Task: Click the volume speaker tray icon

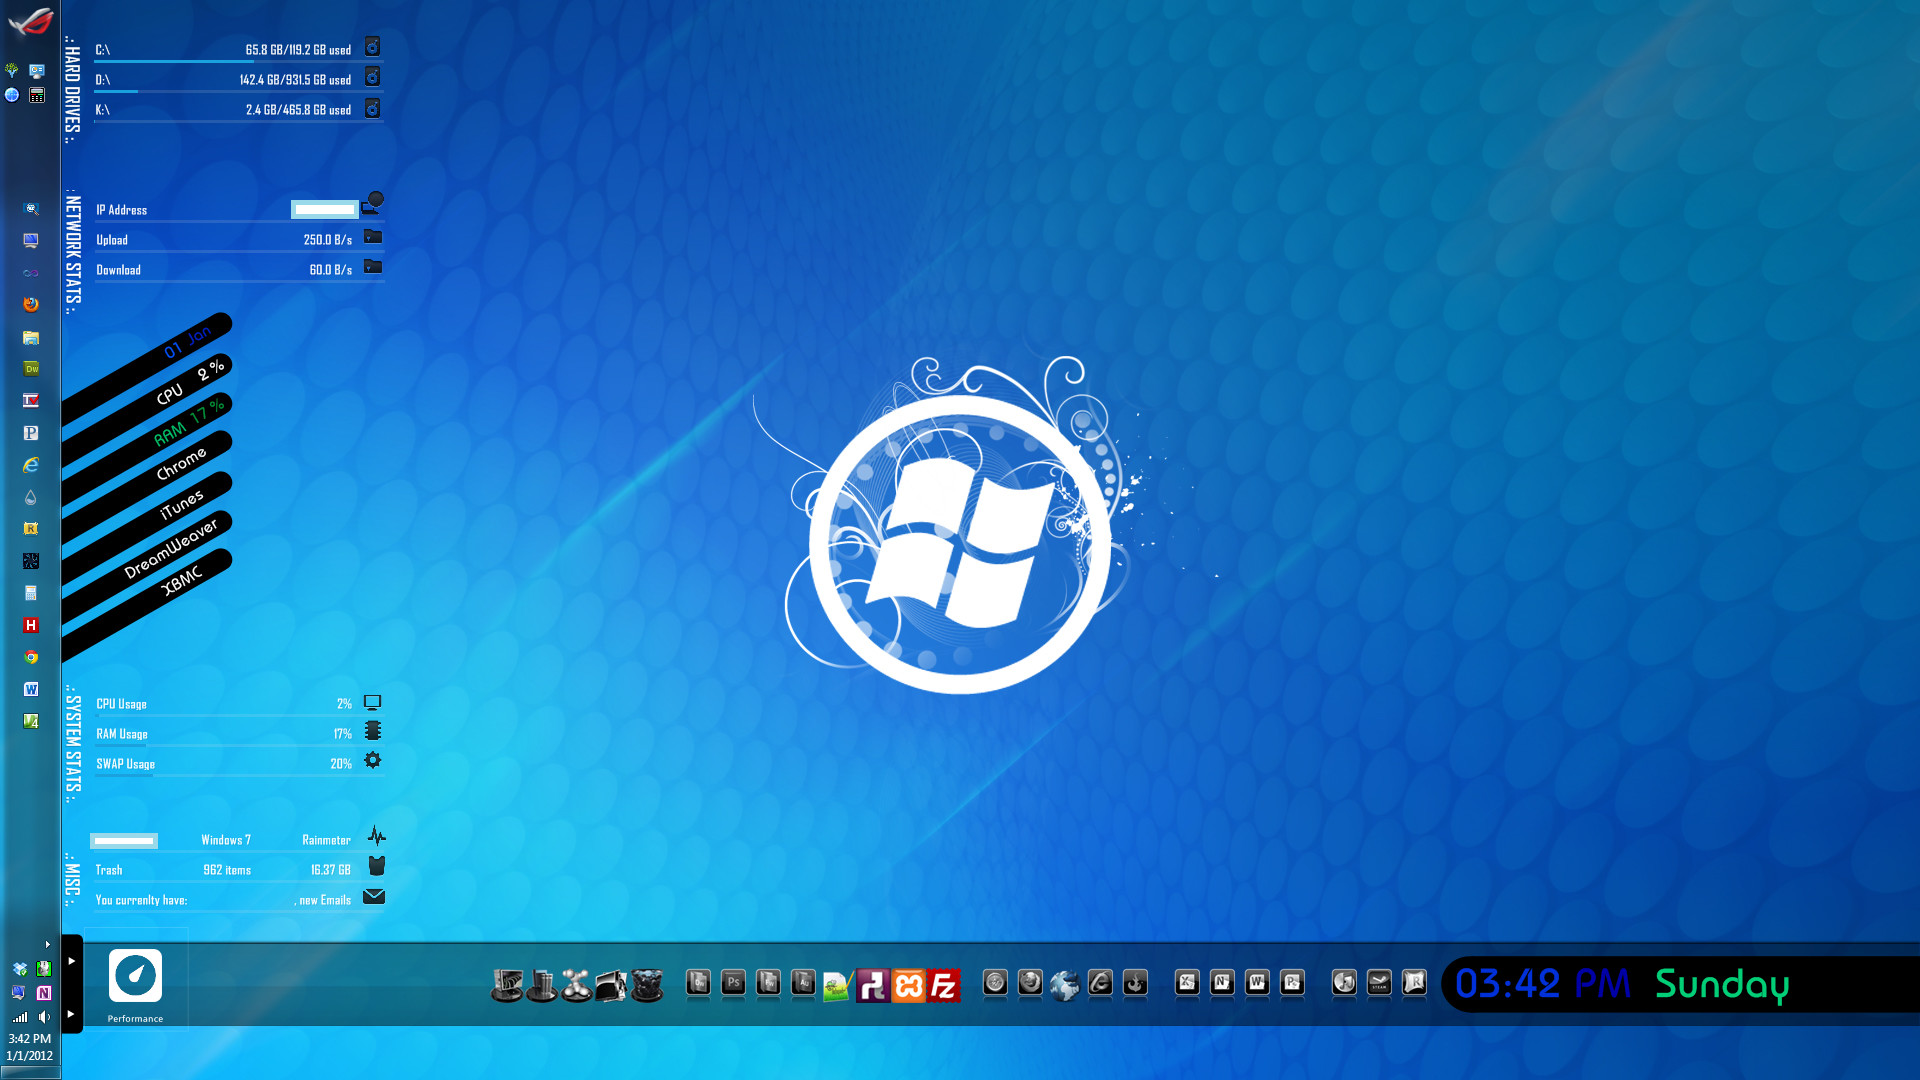Action: point(44,1017)
